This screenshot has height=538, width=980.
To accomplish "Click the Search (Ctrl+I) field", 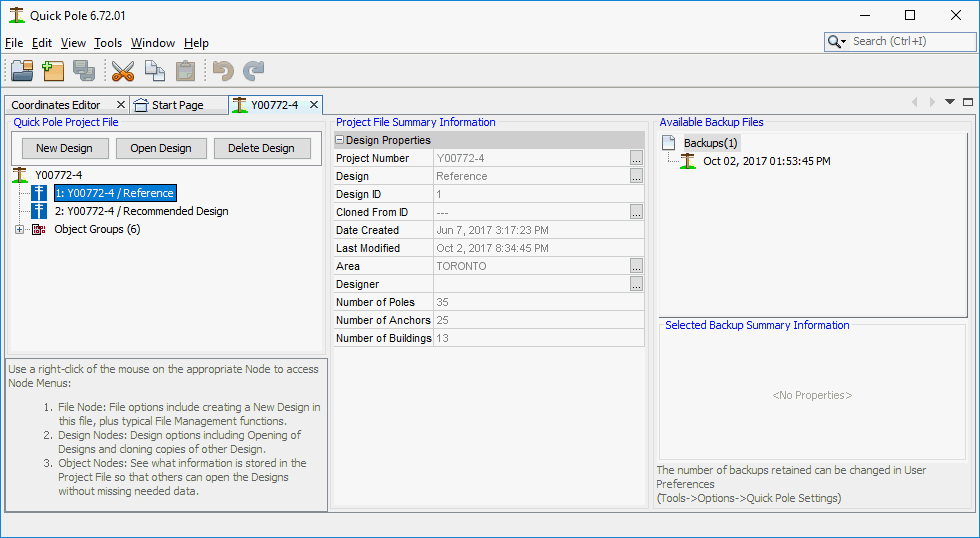I will click(911, 42).
